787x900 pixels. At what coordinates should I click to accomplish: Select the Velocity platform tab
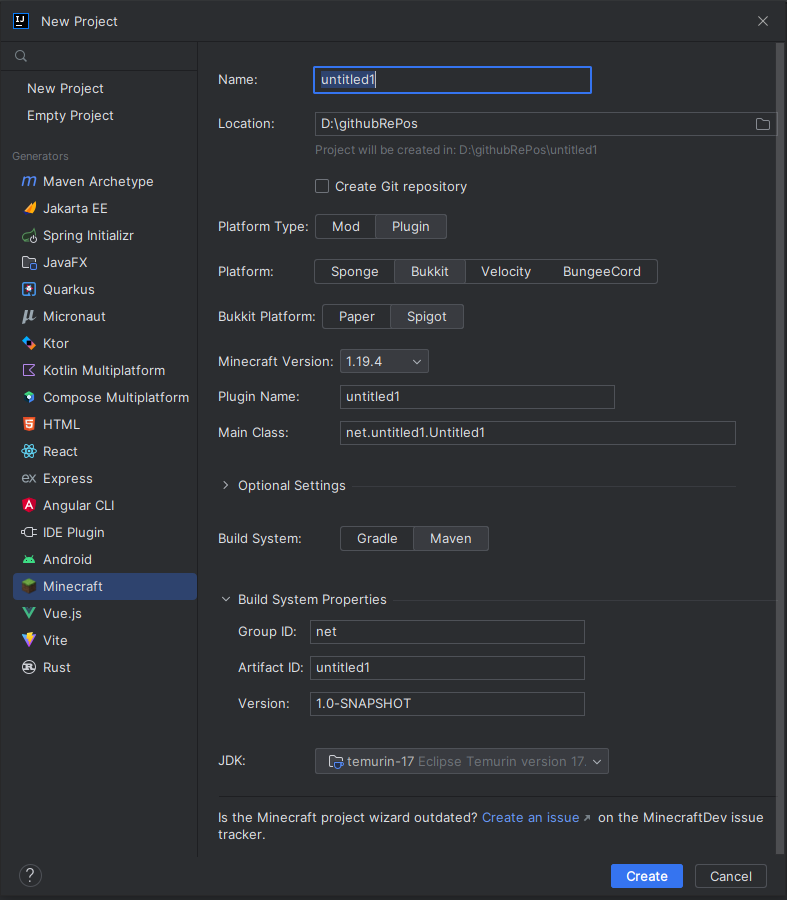point(505,271)
